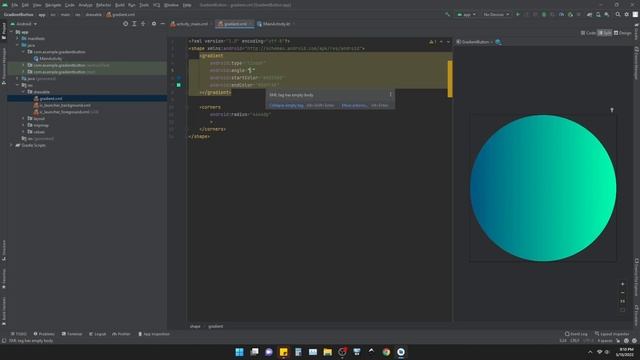The width and height of the screenshot is (640, 360).
Task: Click the green endColor gutter swatch
Action: [179, 85]
